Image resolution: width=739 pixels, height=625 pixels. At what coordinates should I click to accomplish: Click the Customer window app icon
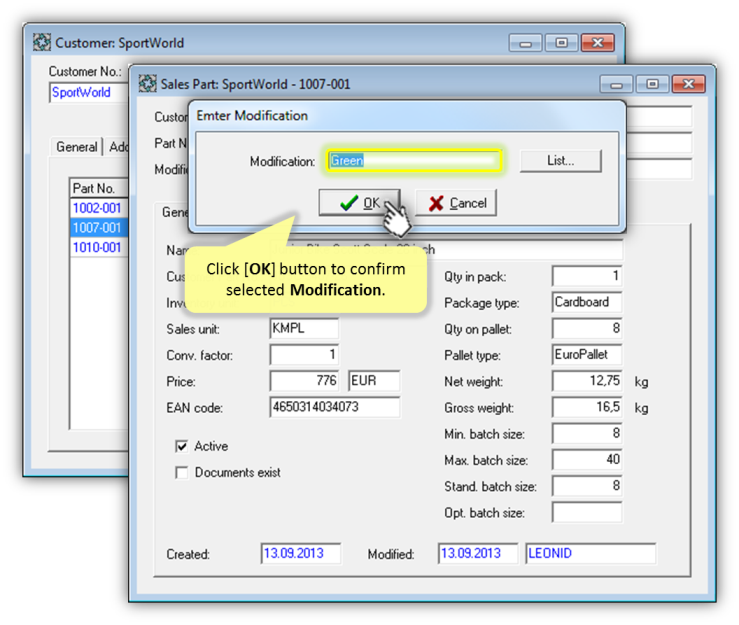point(42,42)
